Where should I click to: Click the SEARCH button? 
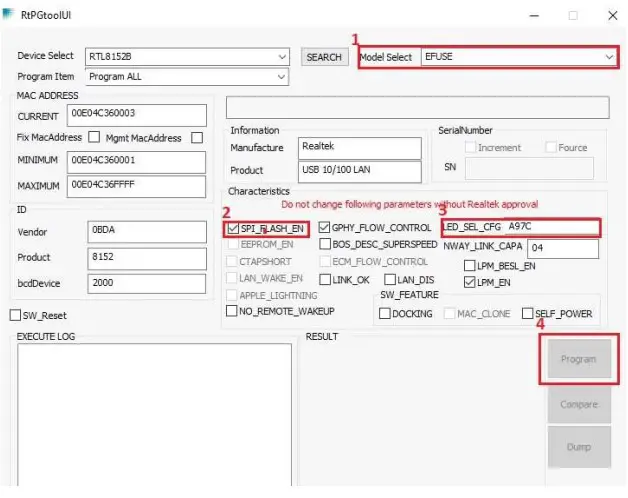(x=324, y=57)
